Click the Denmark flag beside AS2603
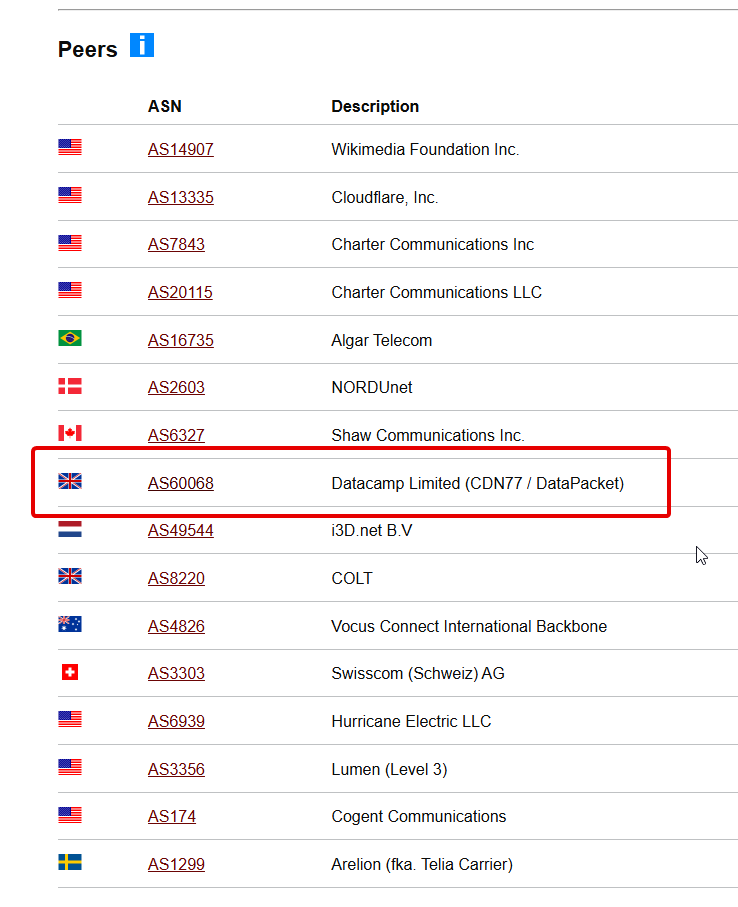The width and height of the screenshot is (738, 907). (70, 386)
